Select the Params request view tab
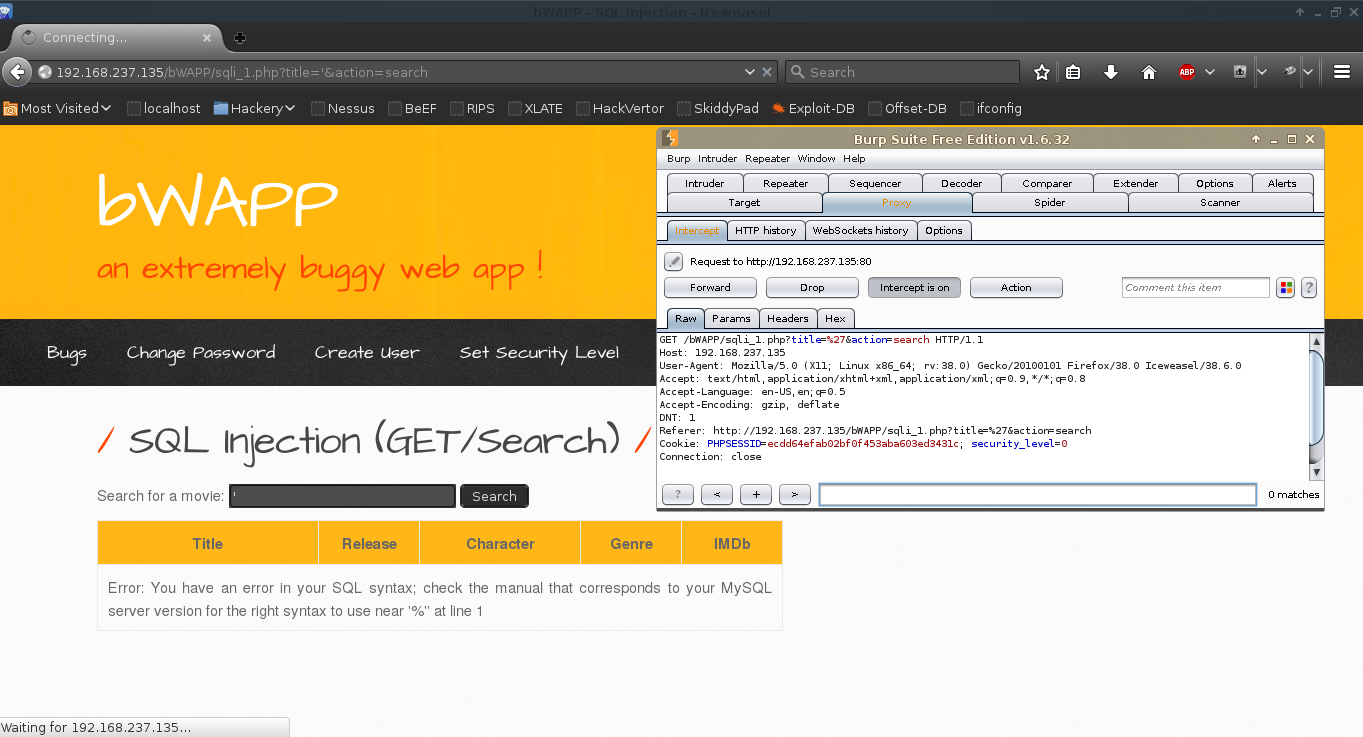 (731, 318)
